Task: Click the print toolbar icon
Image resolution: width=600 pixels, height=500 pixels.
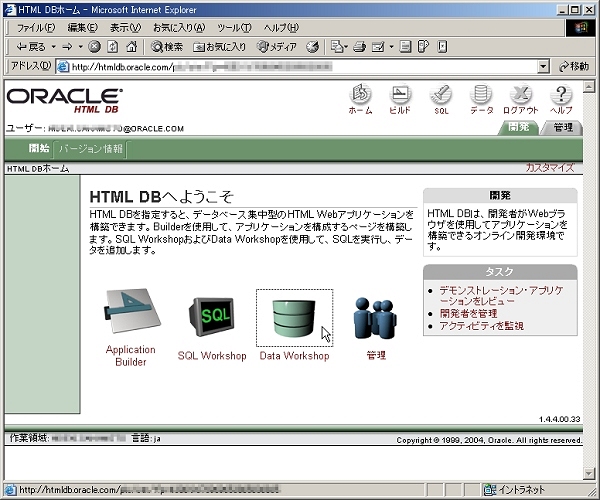Action: point(359,47)
